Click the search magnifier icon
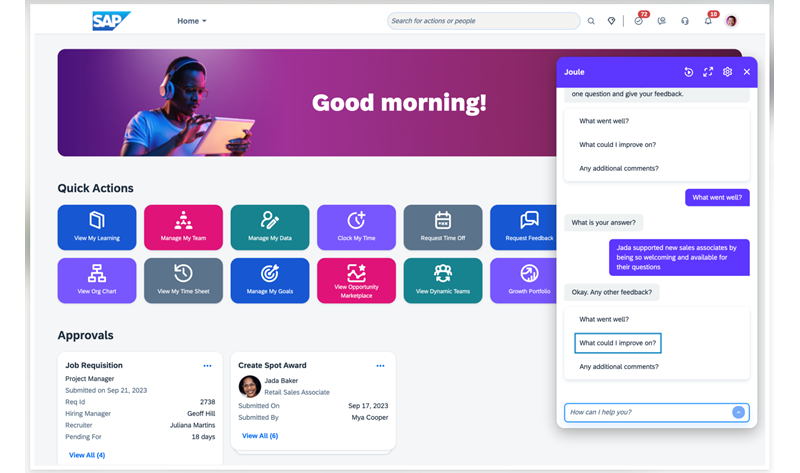The height and width of the screenshot is (473, 800). pyautogui.click(x=591, y=21)
